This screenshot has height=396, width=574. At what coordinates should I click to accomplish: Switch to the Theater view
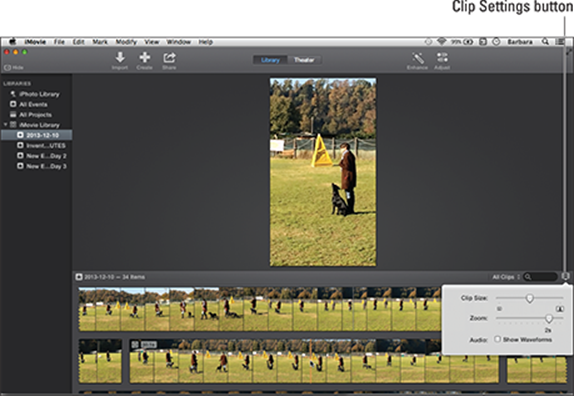(x=304, y=60)
